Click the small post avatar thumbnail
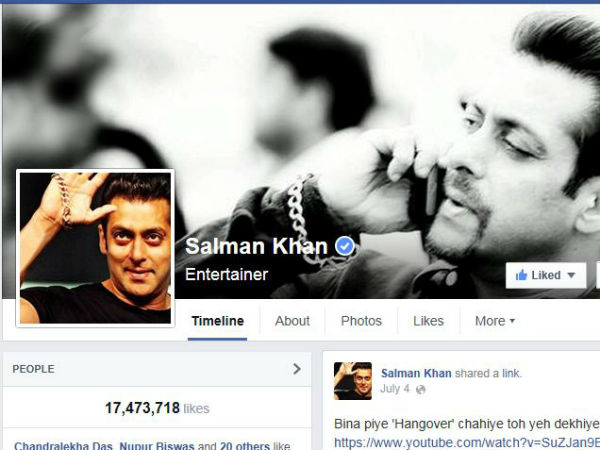This screenshot has width=600, height=450. (353, 381)
